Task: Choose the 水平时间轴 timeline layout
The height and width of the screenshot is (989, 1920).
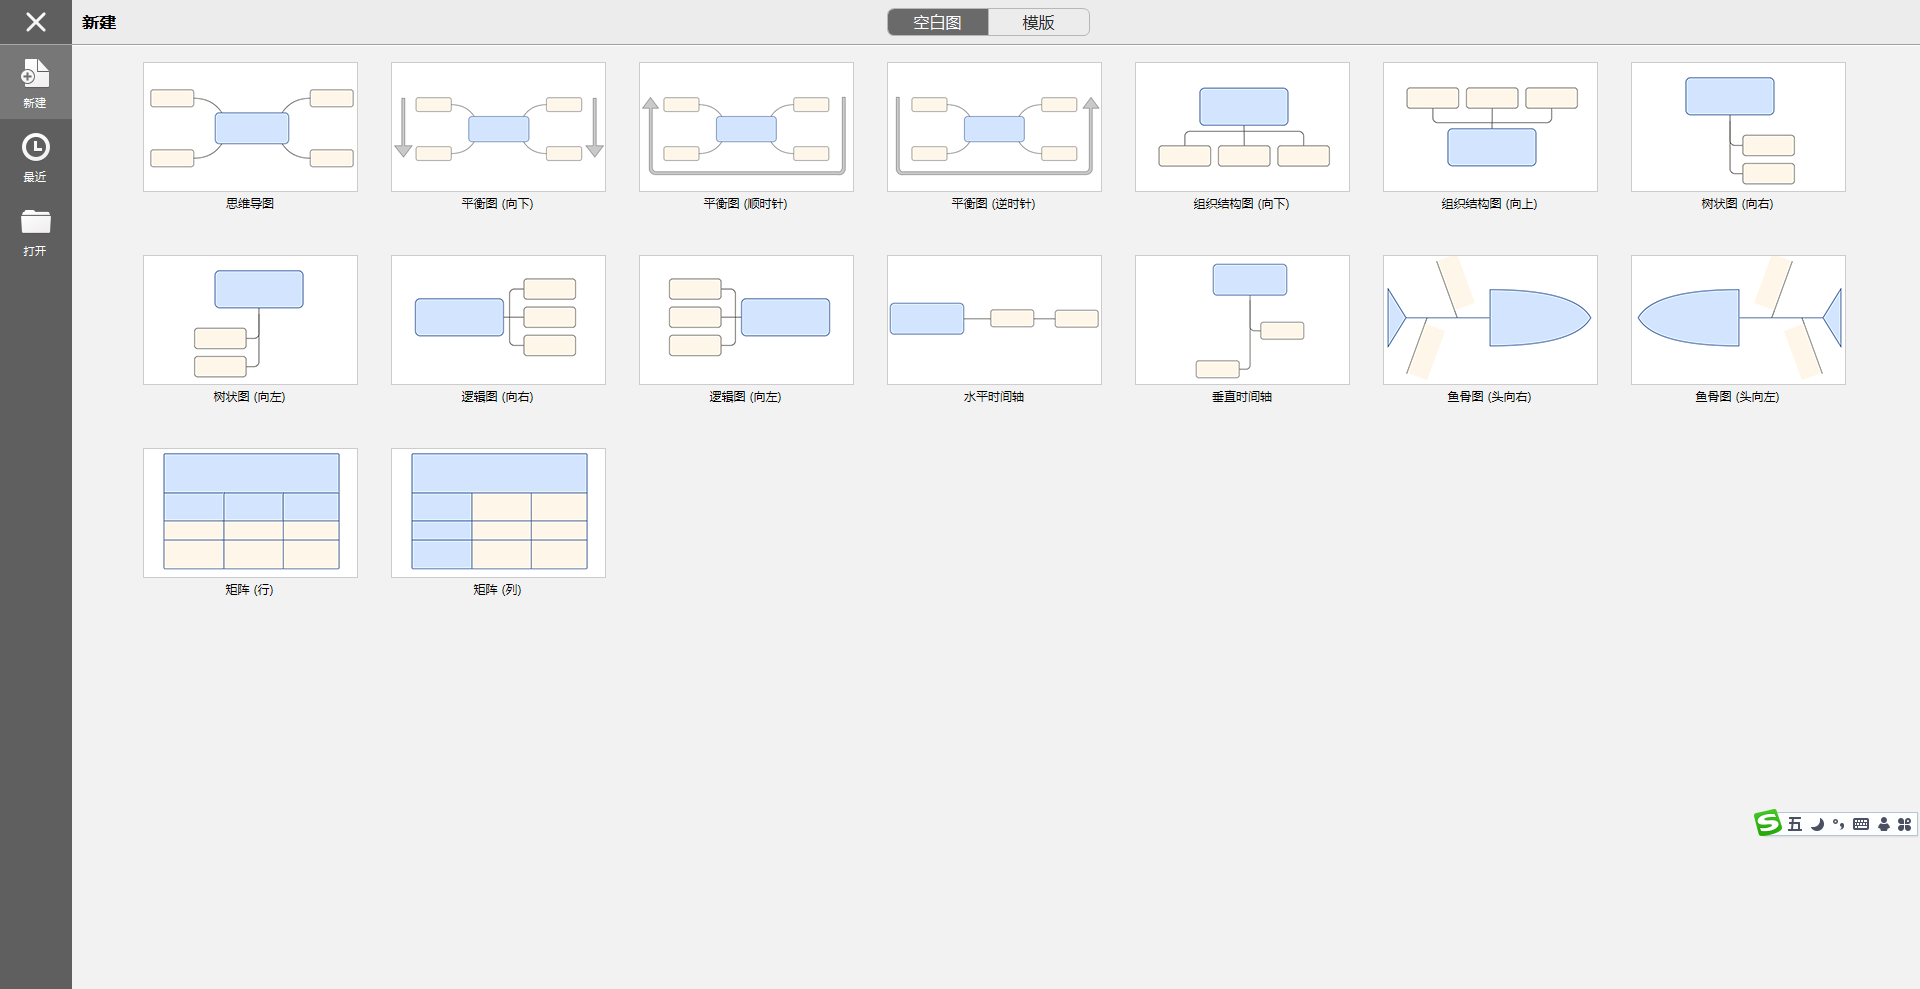Action: [x=994, y=320]
